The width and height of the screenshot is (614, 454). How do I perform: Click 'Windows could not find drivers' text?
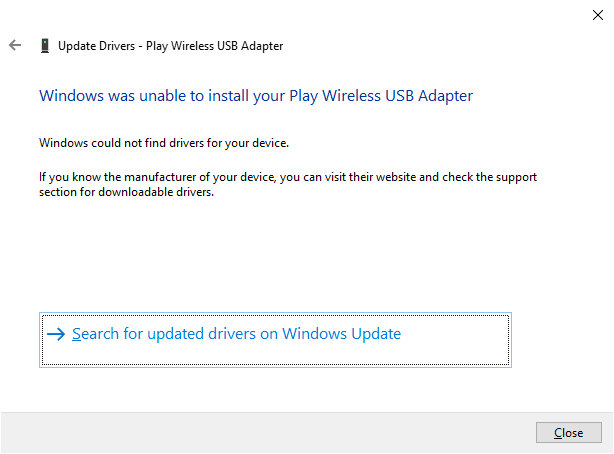(164, 143)
